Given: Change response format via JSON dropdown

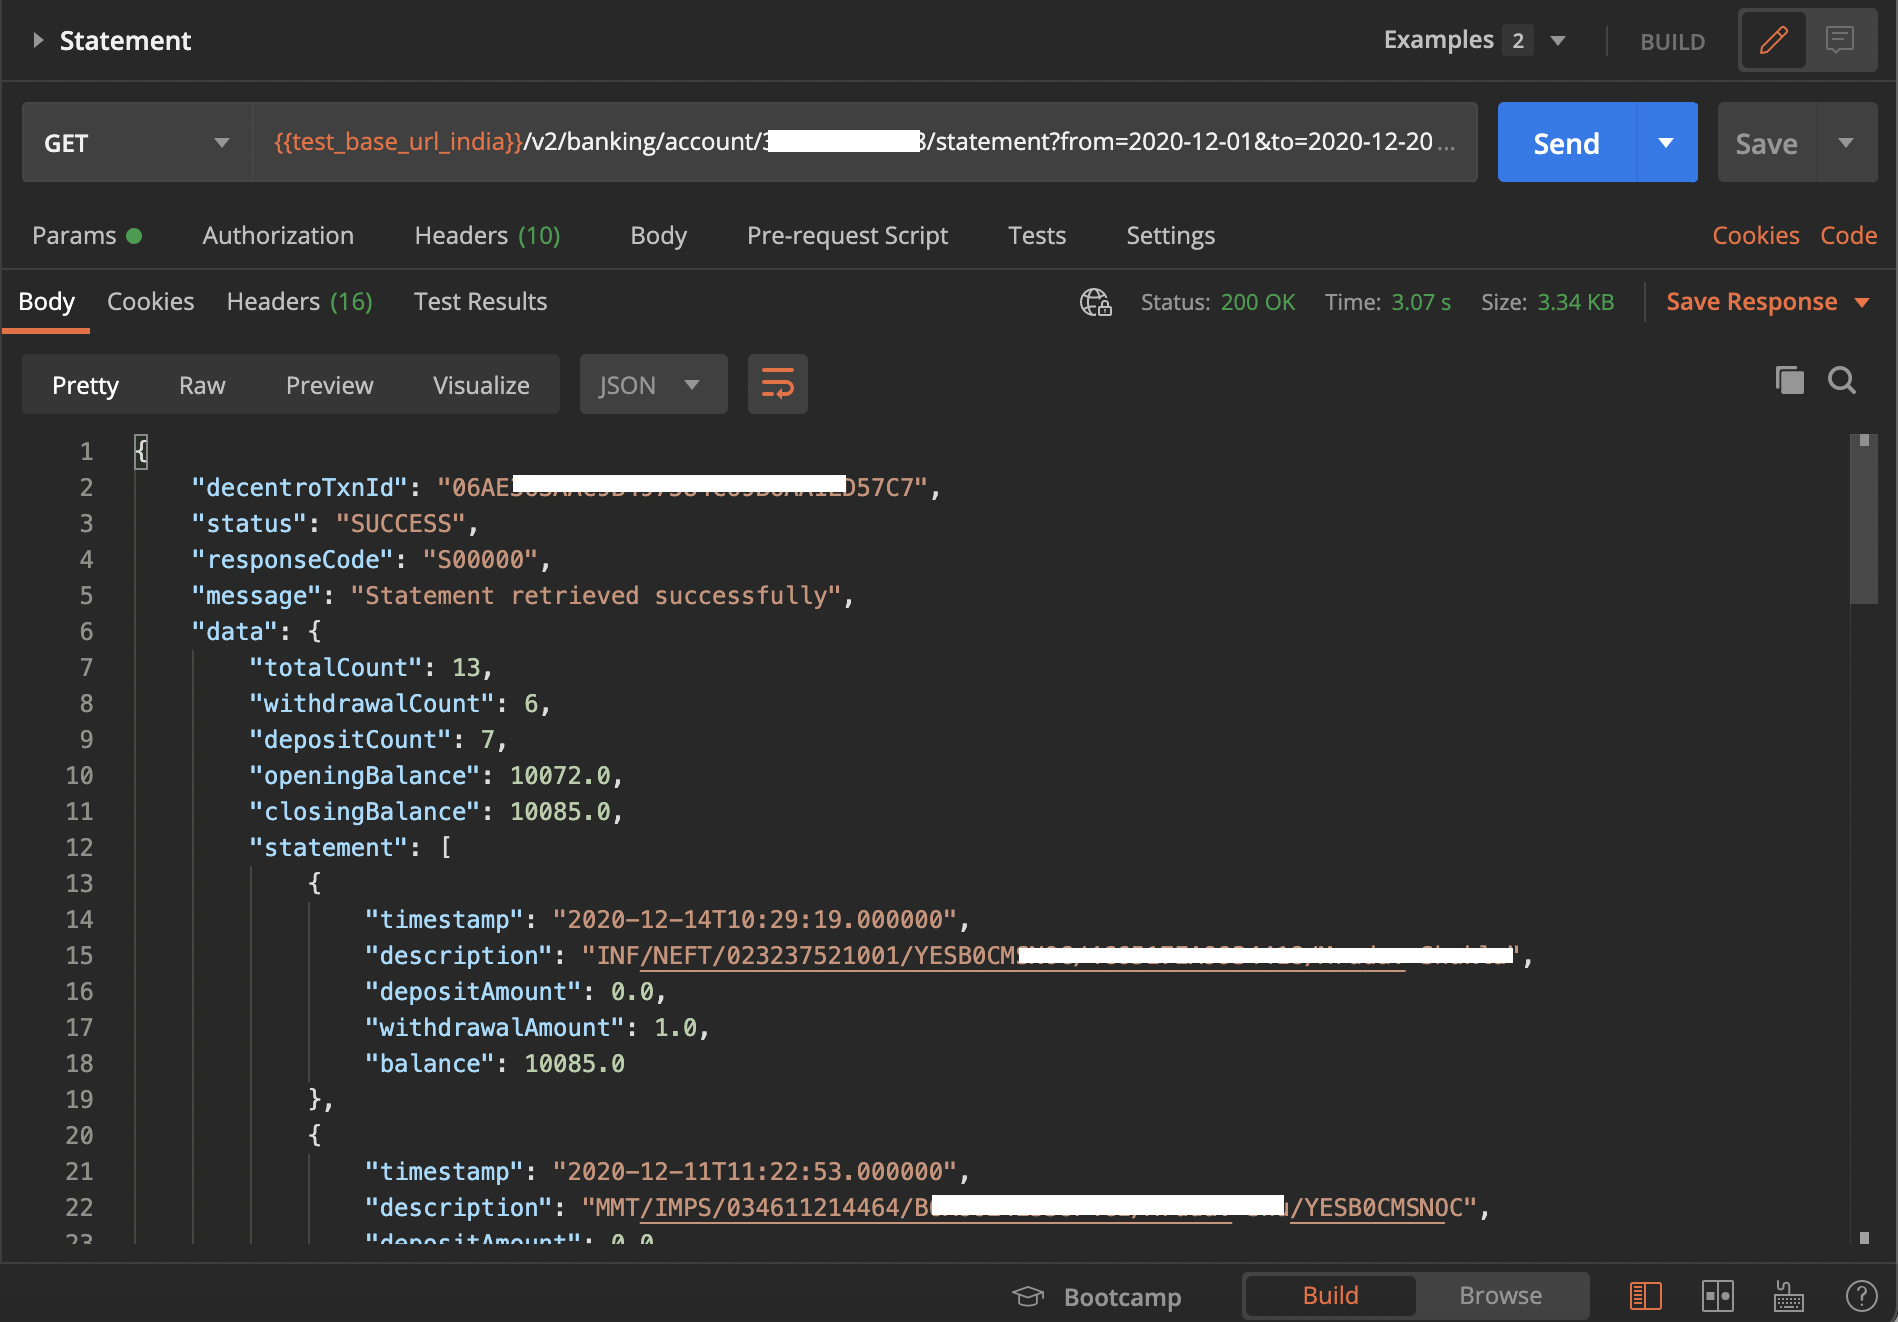Looking at the screenshot, I should [652, 384].
